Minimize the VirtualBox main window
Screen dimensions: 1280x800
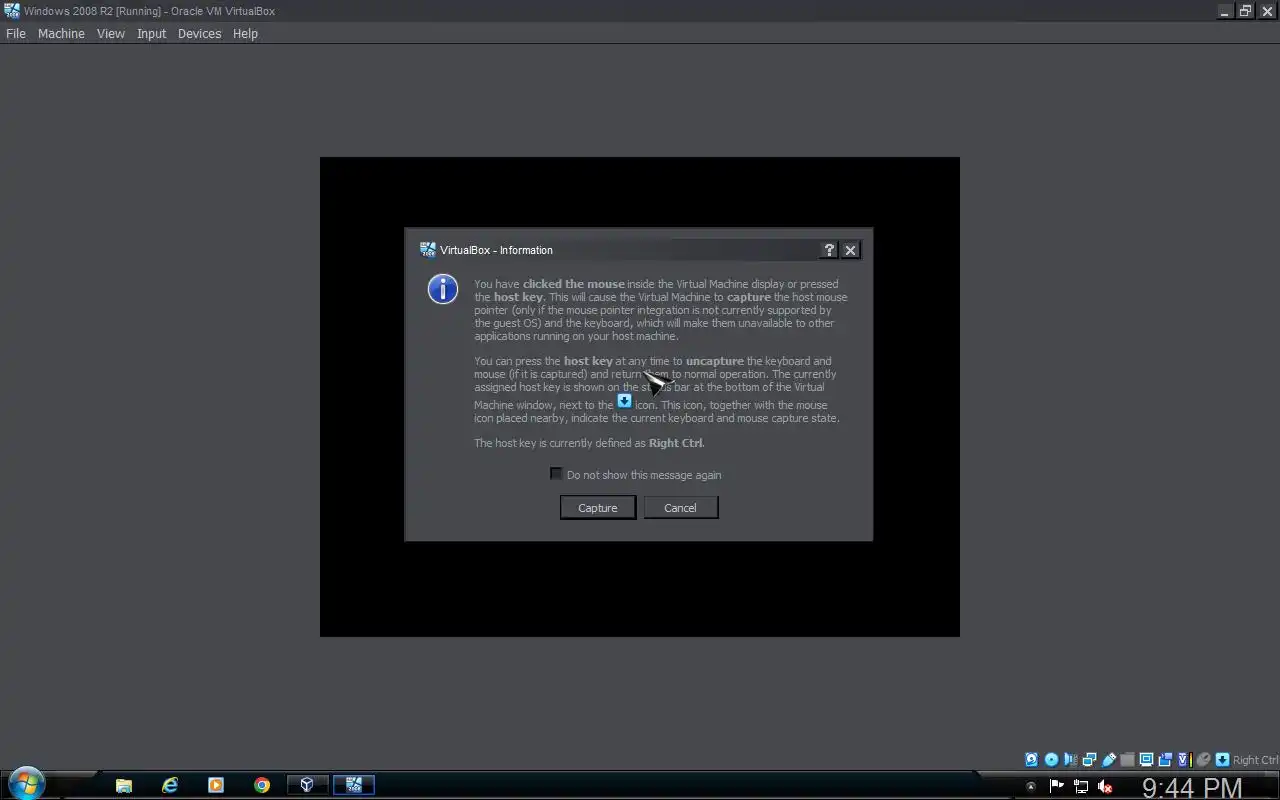pyautogui.click(x=1225, y=11)
